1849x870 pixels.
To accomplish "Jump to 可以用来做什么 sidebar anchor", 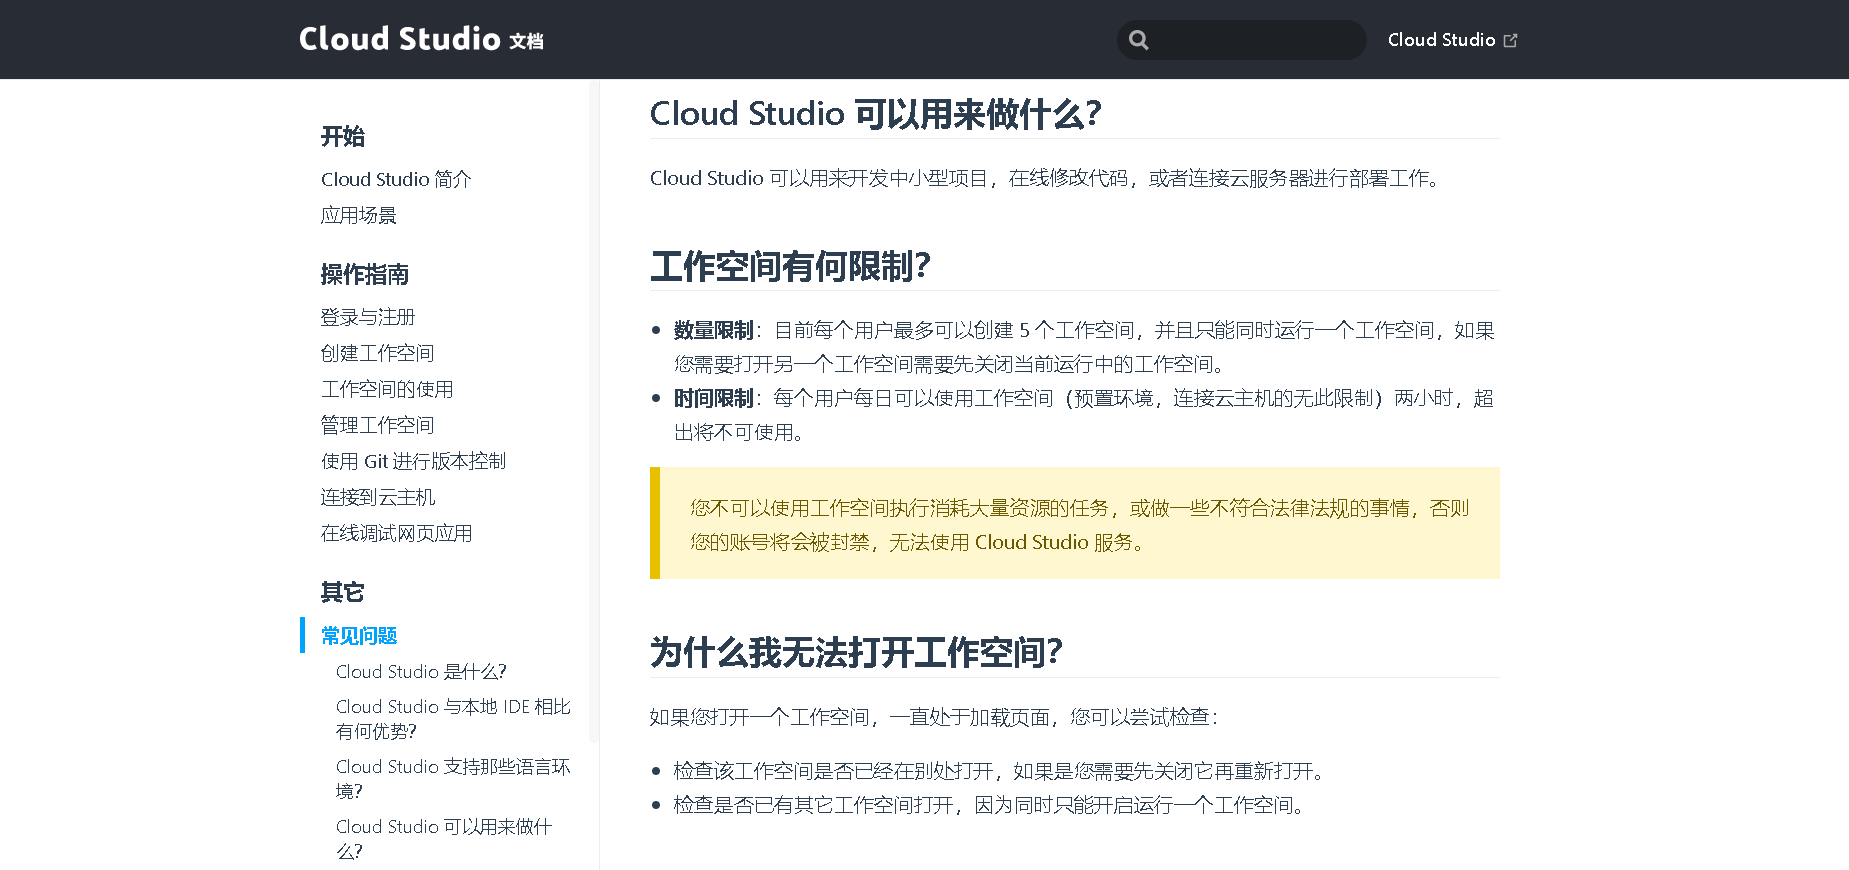I will pos(443,838).
